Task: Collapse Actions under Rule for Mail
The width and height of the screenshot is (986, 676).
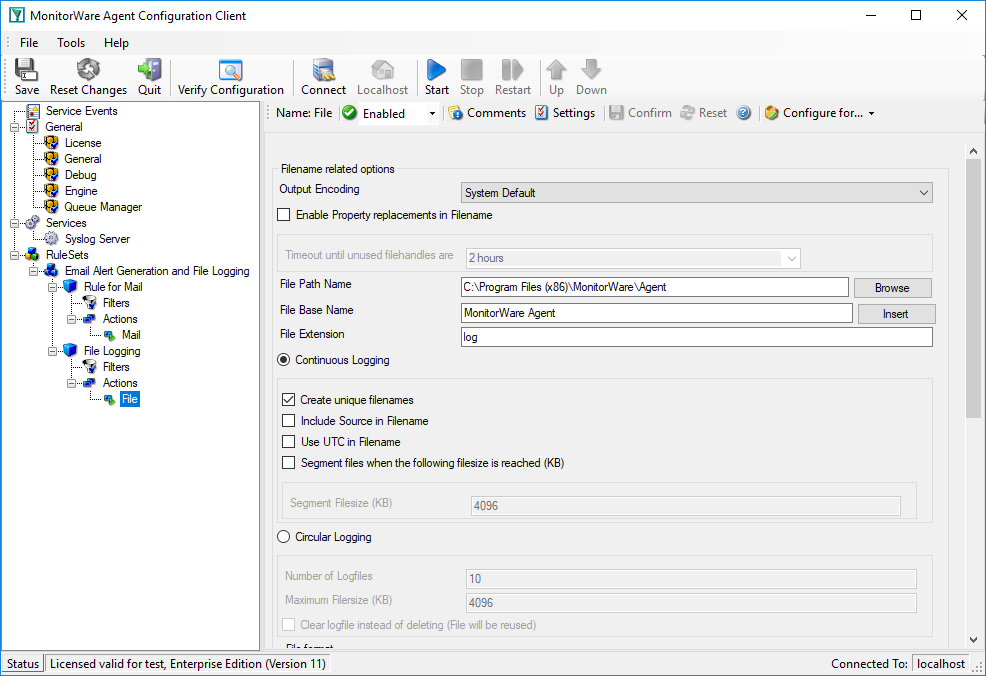Action: pyautogui.click(x=71, y=319)
